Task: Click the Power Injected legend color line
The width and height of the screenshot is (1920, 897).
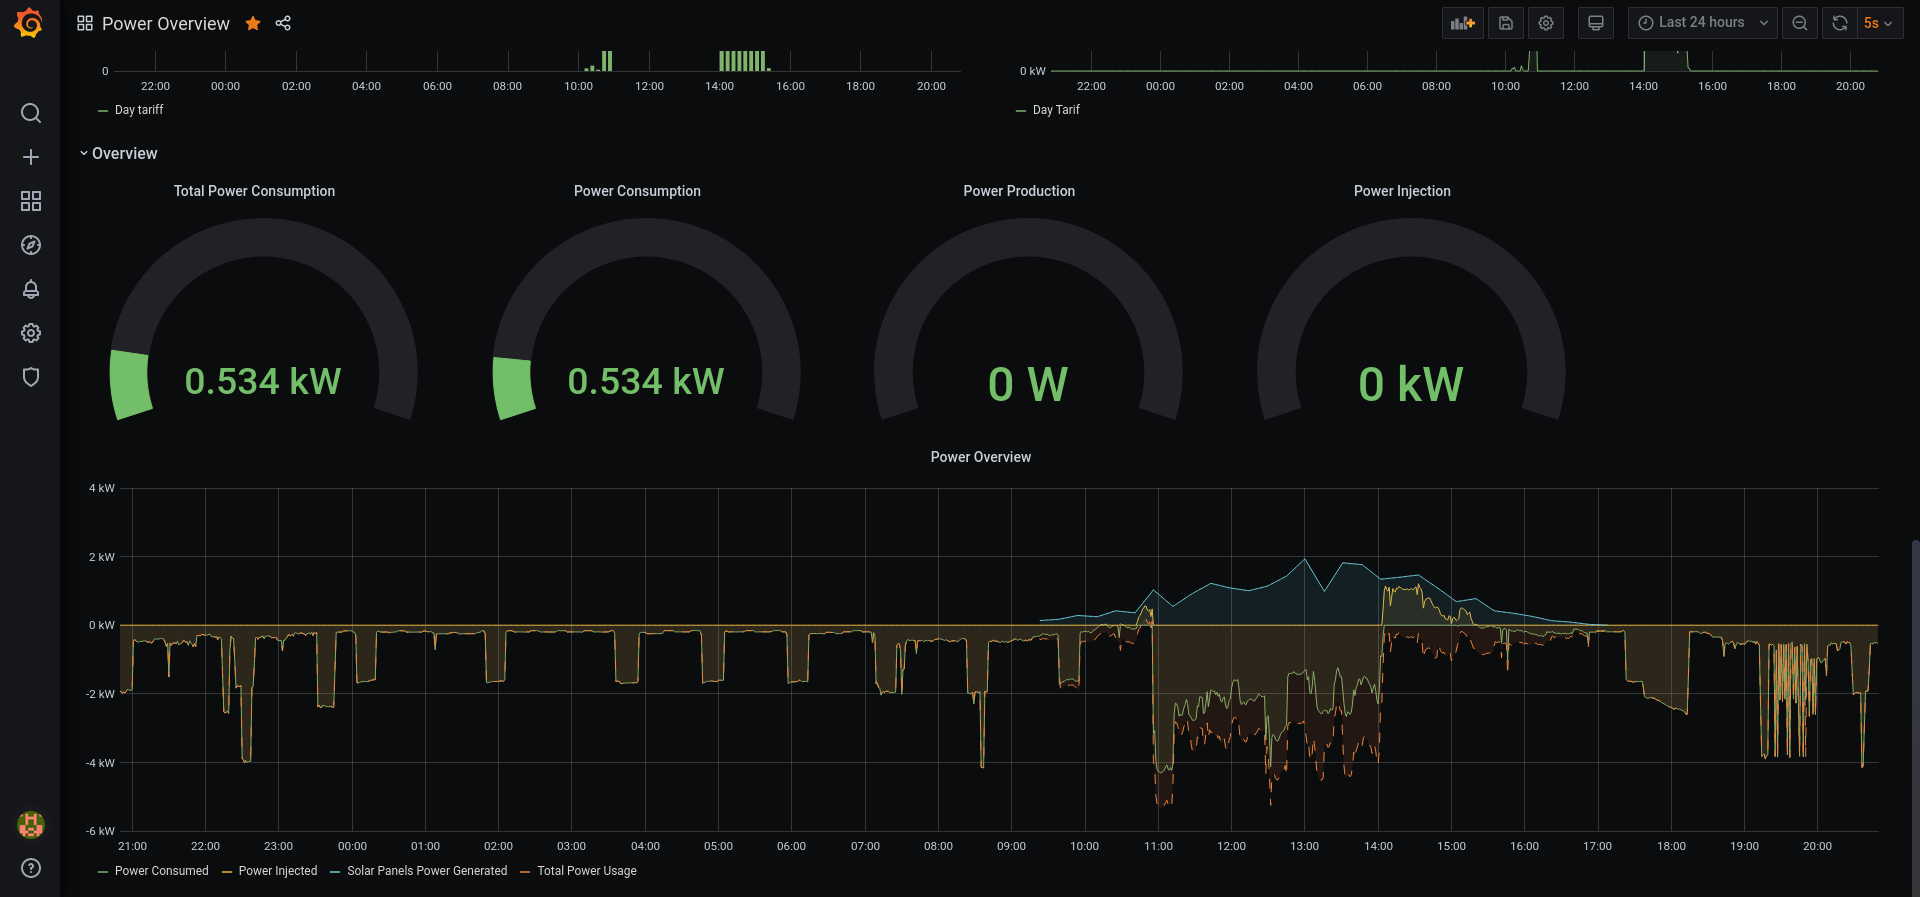Action: 227,872
